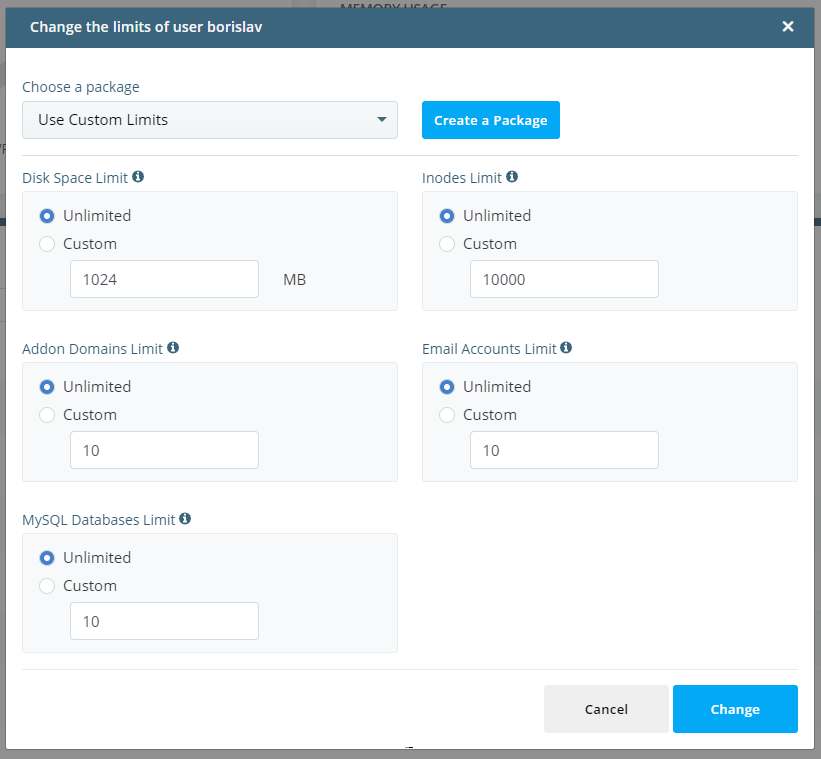Click the Create a Package button

pos(490,119)
